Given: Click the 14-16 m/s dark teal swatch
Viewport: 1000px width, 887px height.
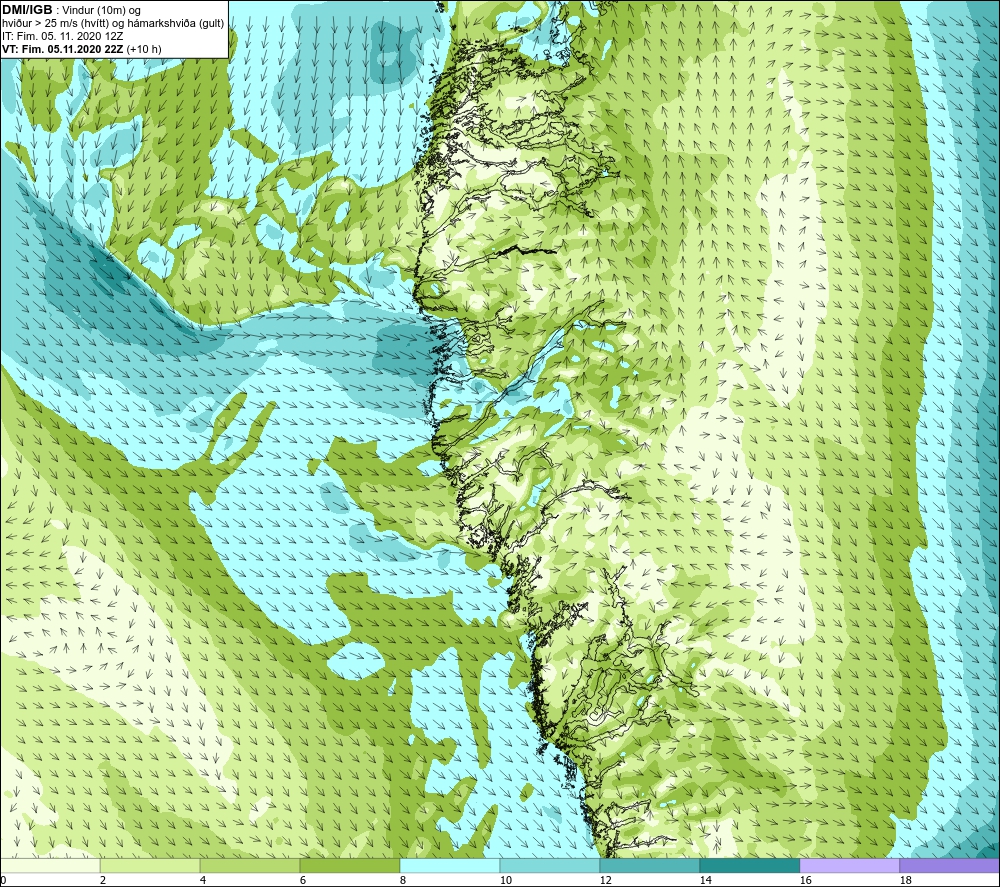Looking at the screenshot, I should point(749,865).
